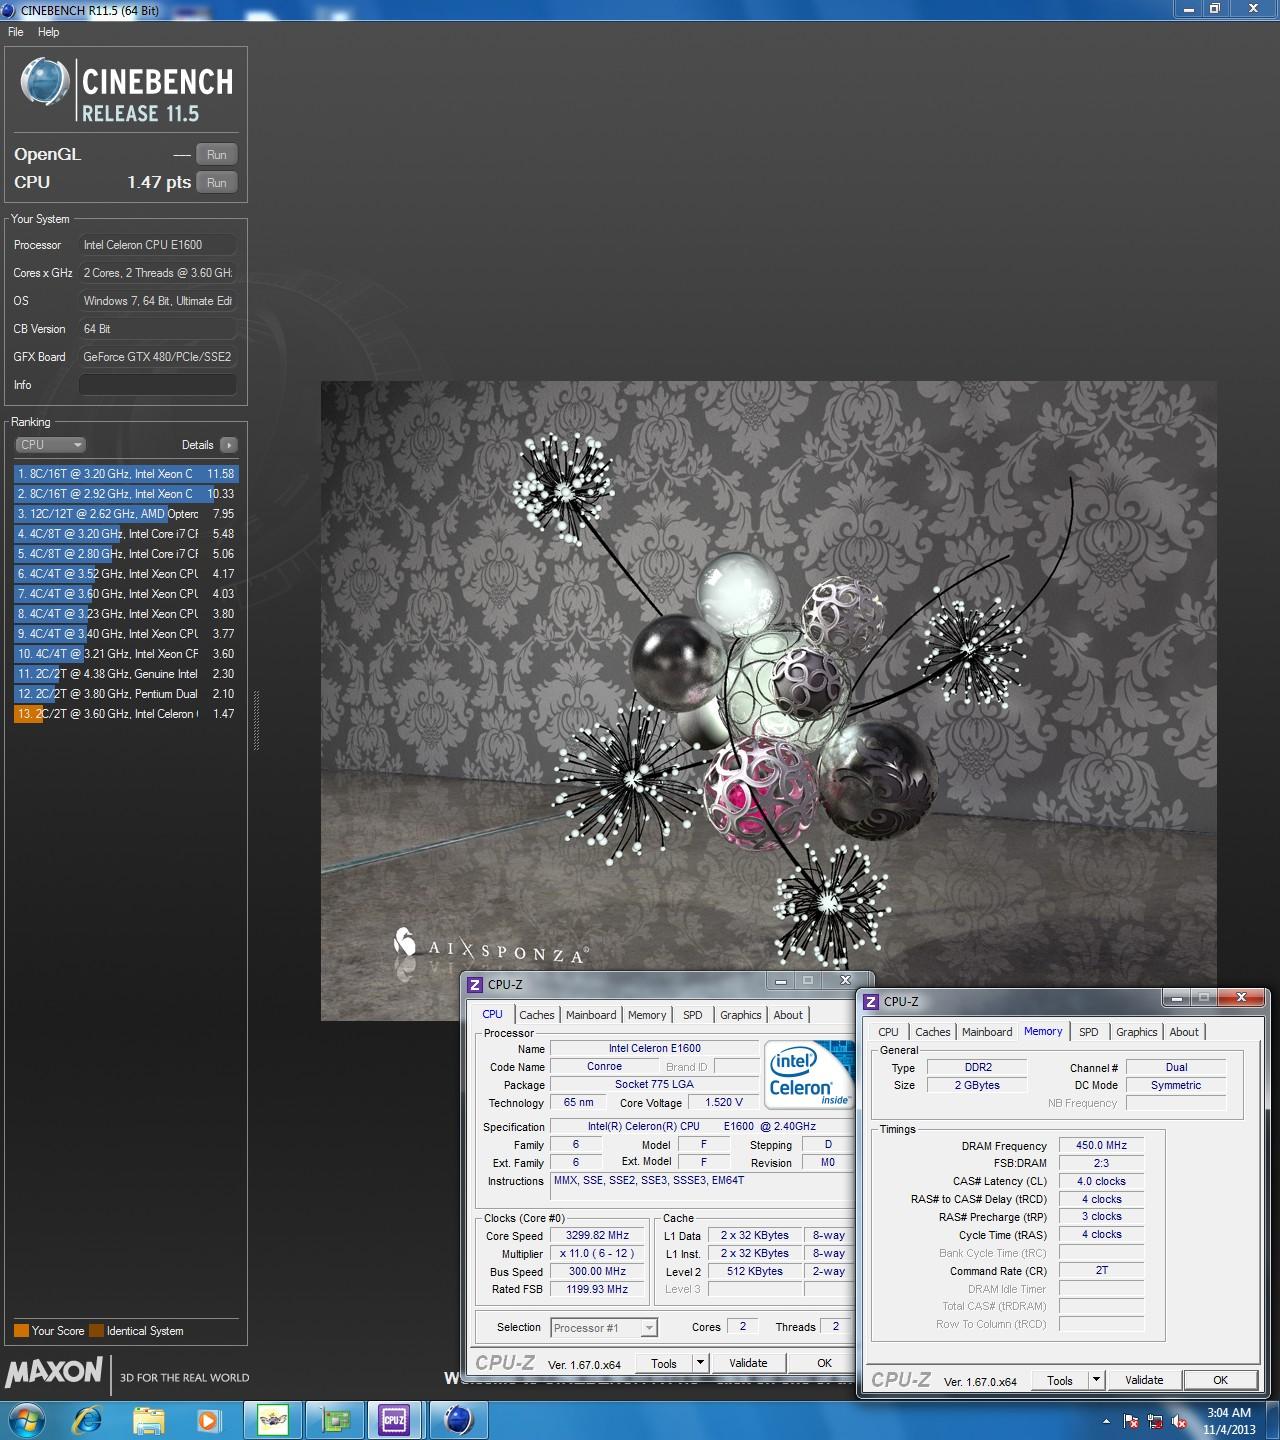Open the CPU ranking category dropdown
This screenshot has width=1280, height=1440.
pyautogui.click(x=50, y=445)
